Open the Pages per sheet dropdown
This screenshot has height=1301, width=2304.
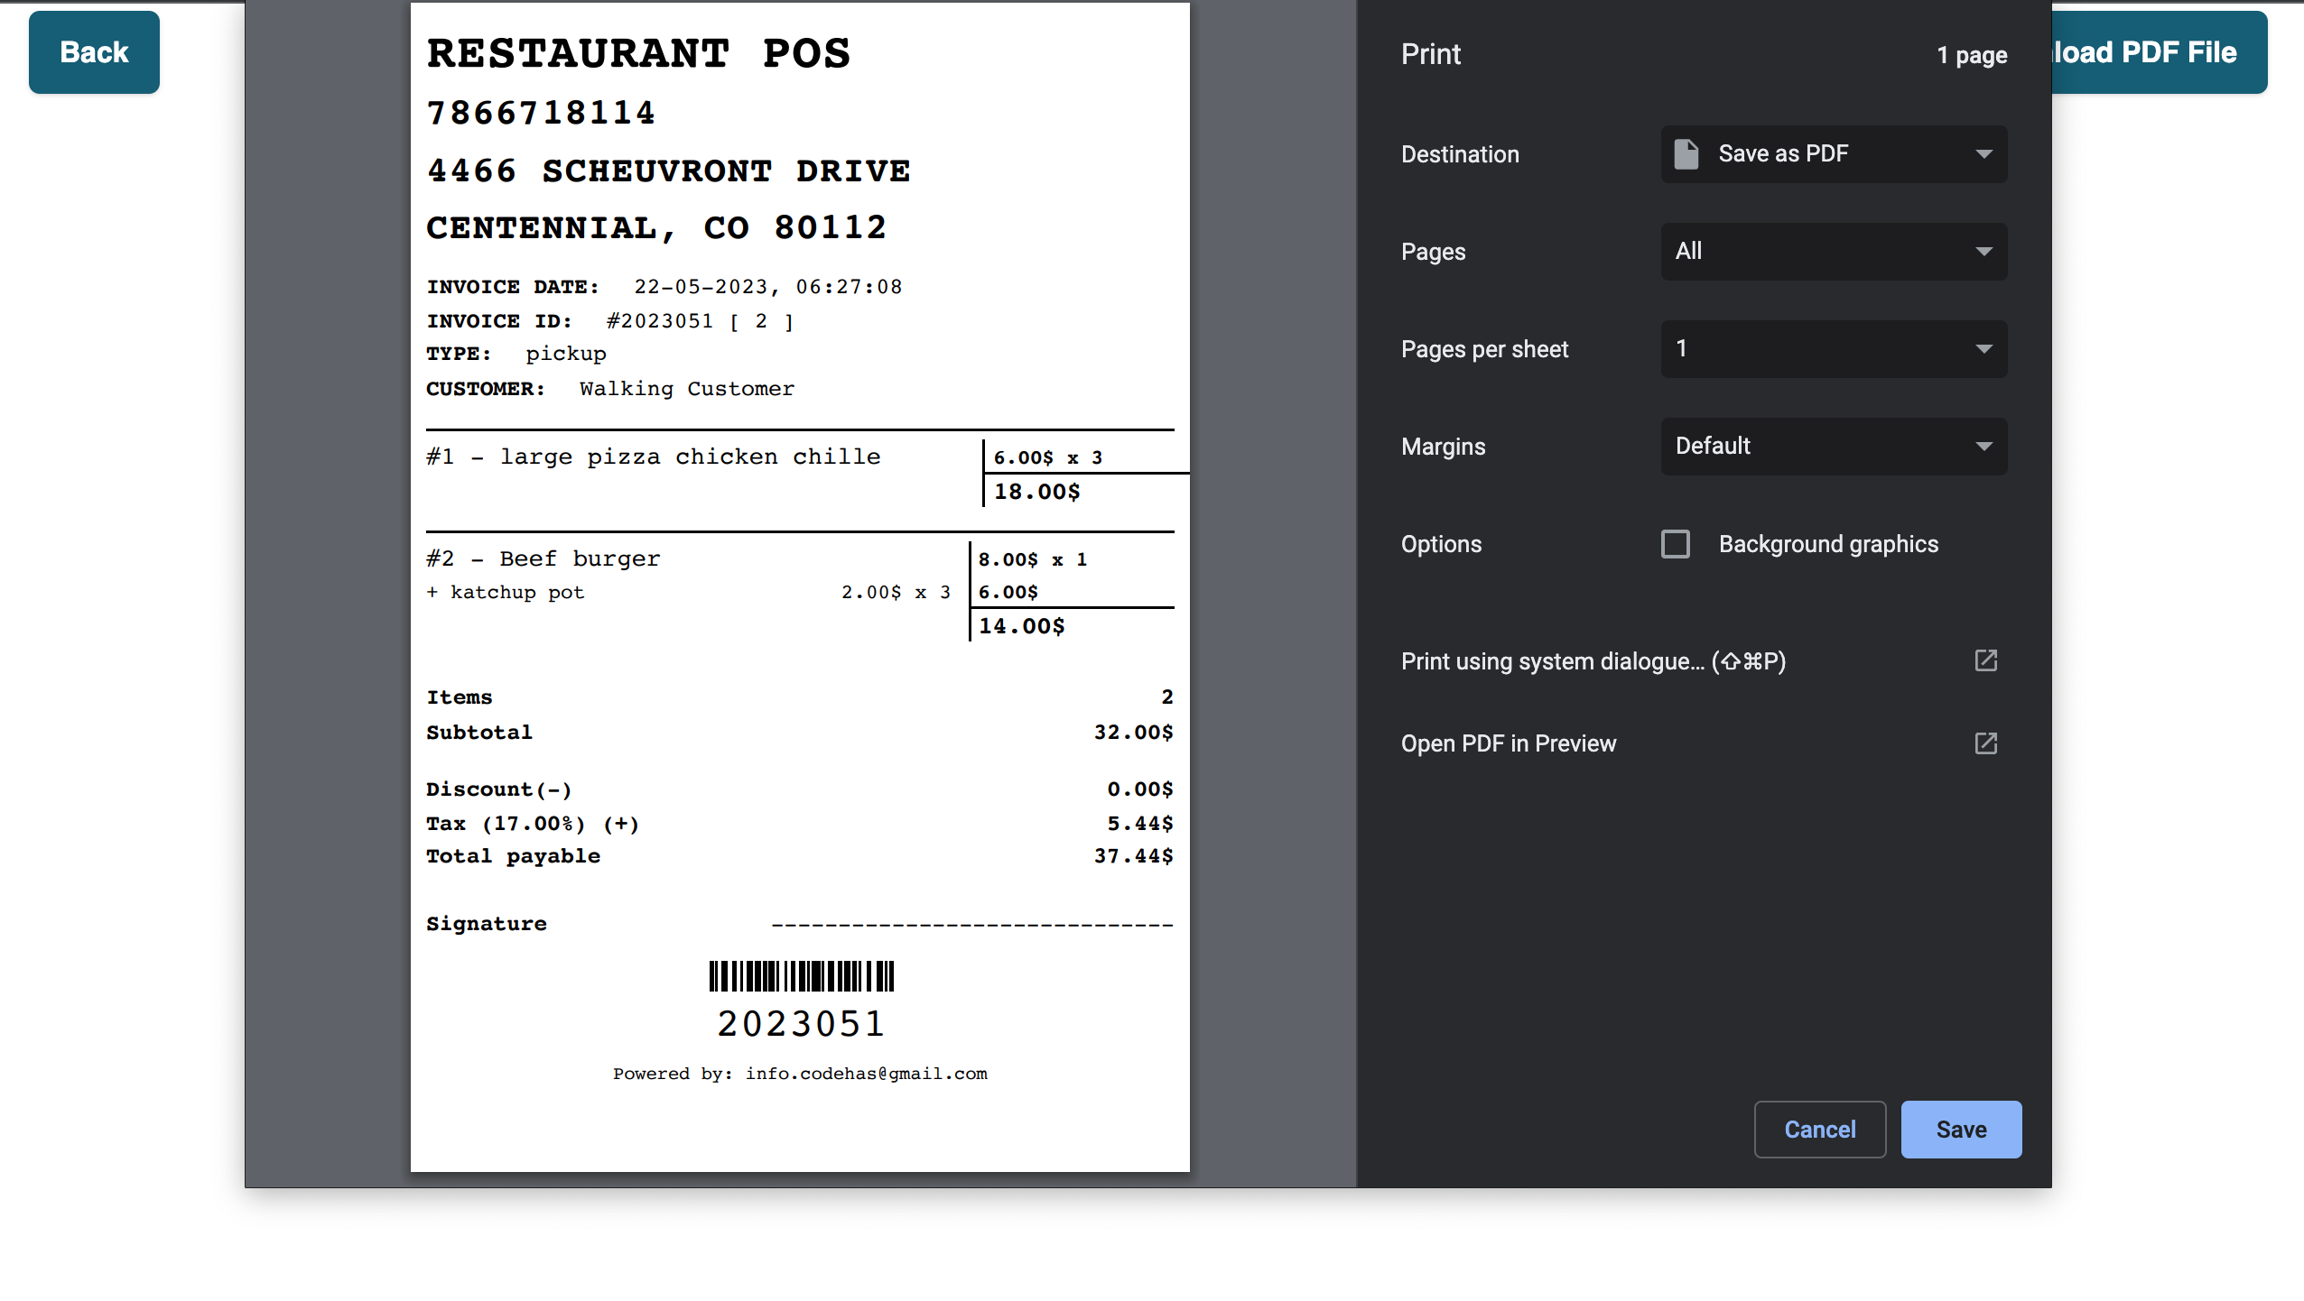[x=1833, y=349]
